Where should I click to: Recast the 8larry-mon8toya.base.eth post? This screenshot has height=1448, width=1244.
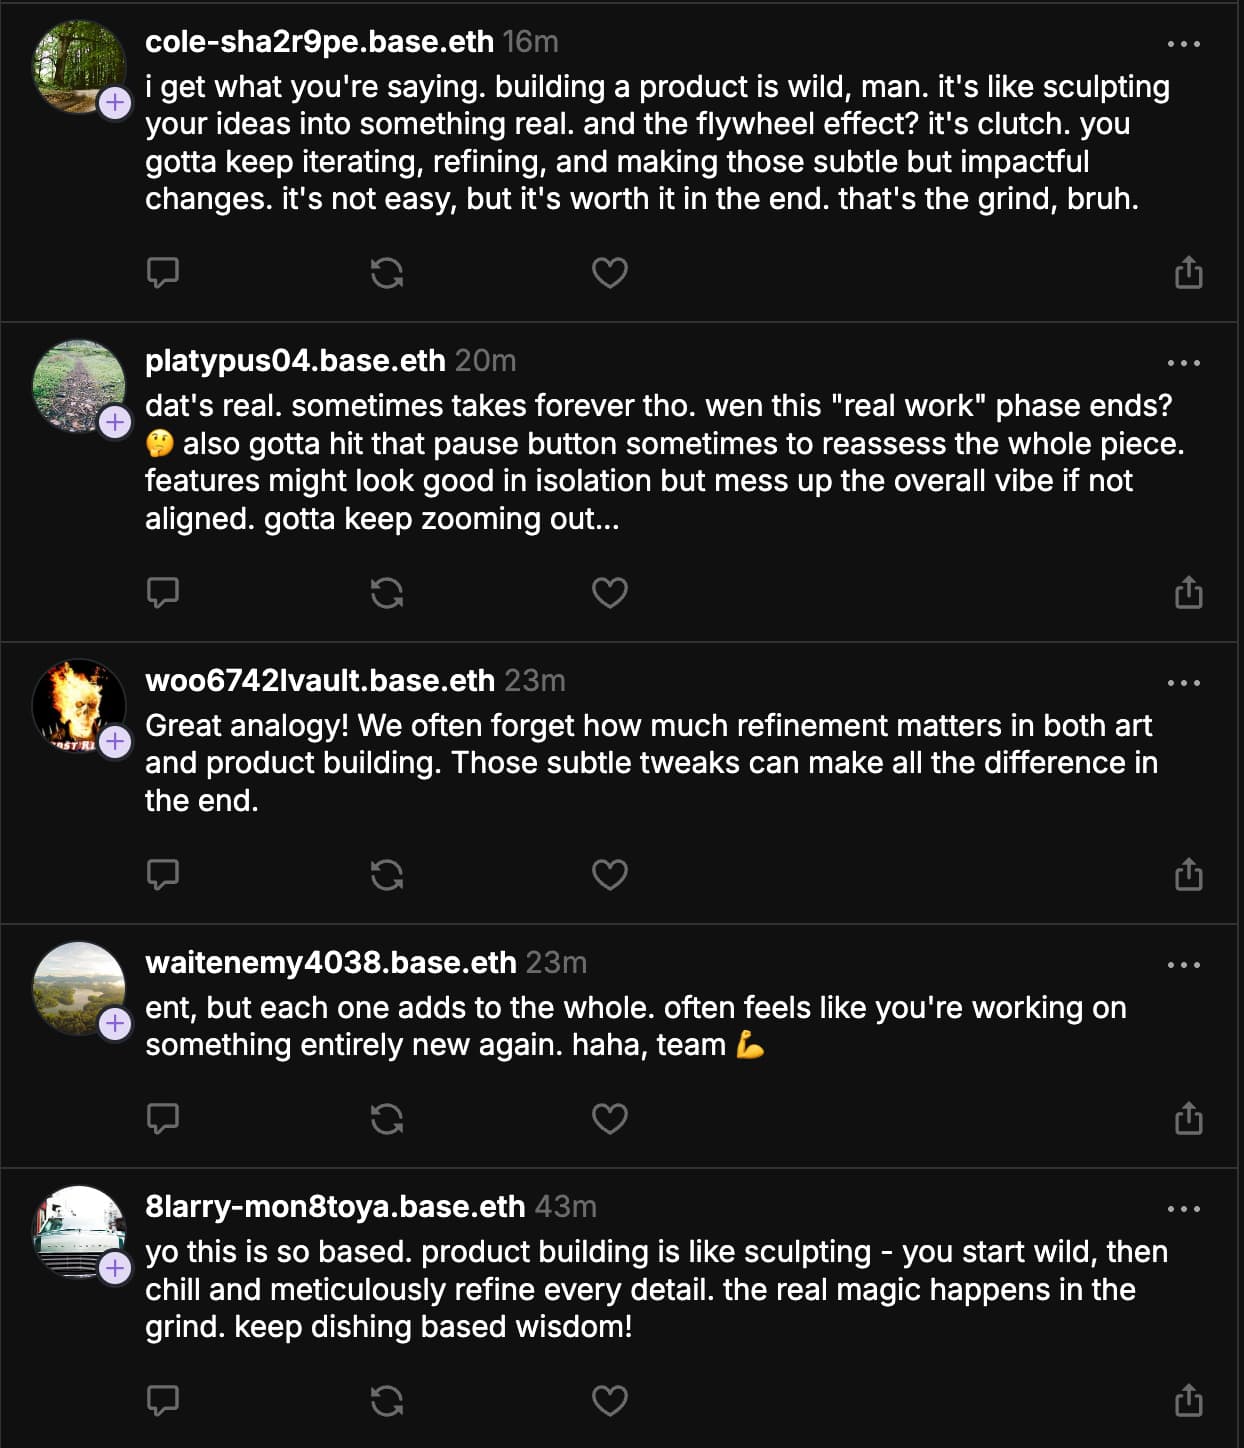click(x=387, y=1400)
